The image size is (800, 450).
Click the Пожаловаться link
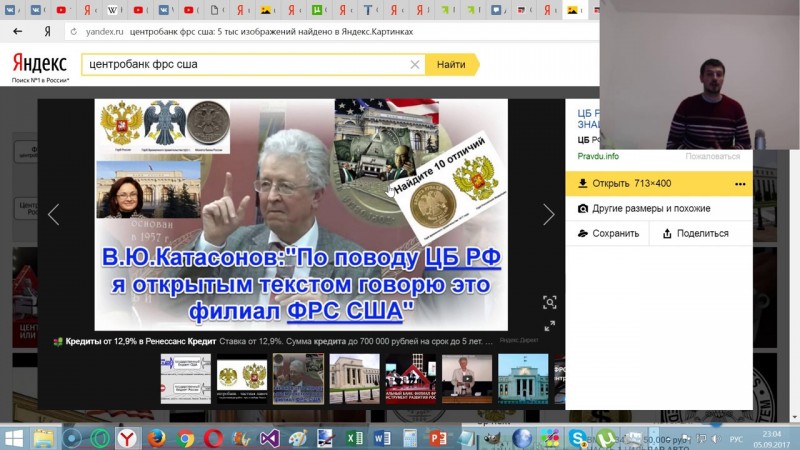click(x=712, y=156)
